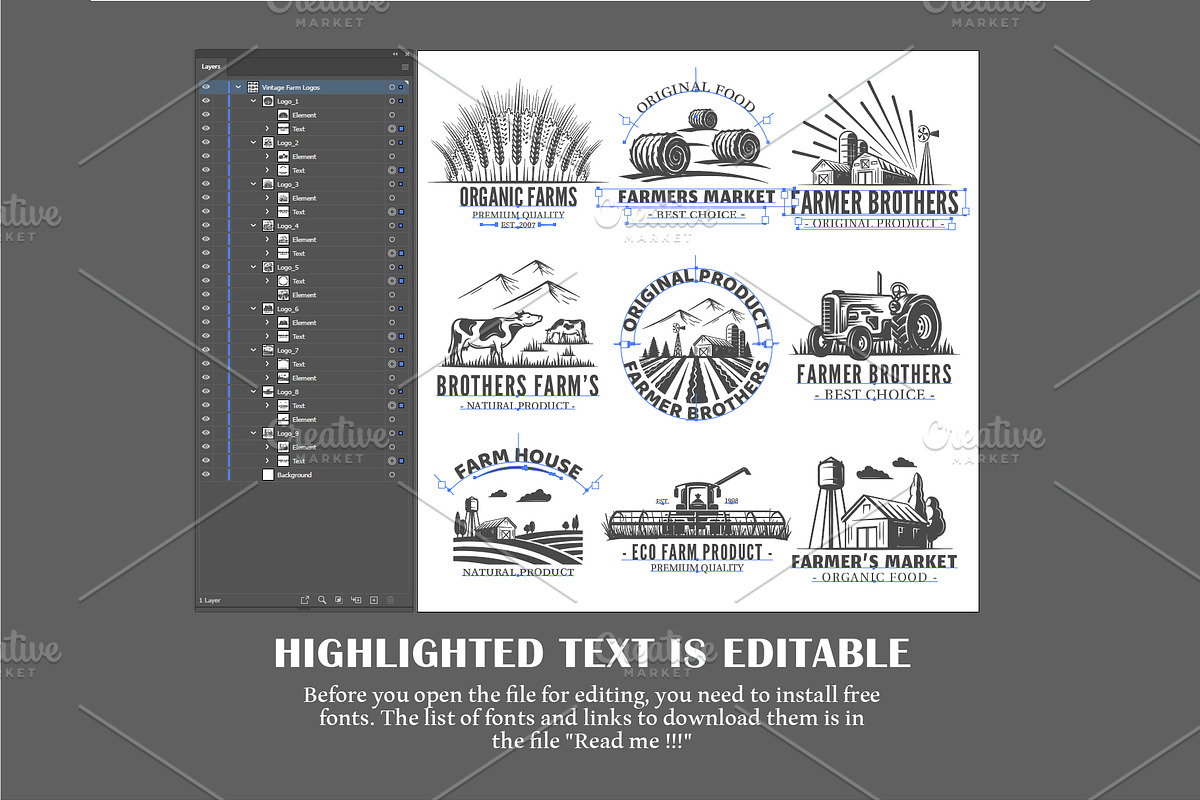The height and width of the screenshot is (800, 1200).
Task: Click target circle of Logo_3 layer
Action: [392, 185]
